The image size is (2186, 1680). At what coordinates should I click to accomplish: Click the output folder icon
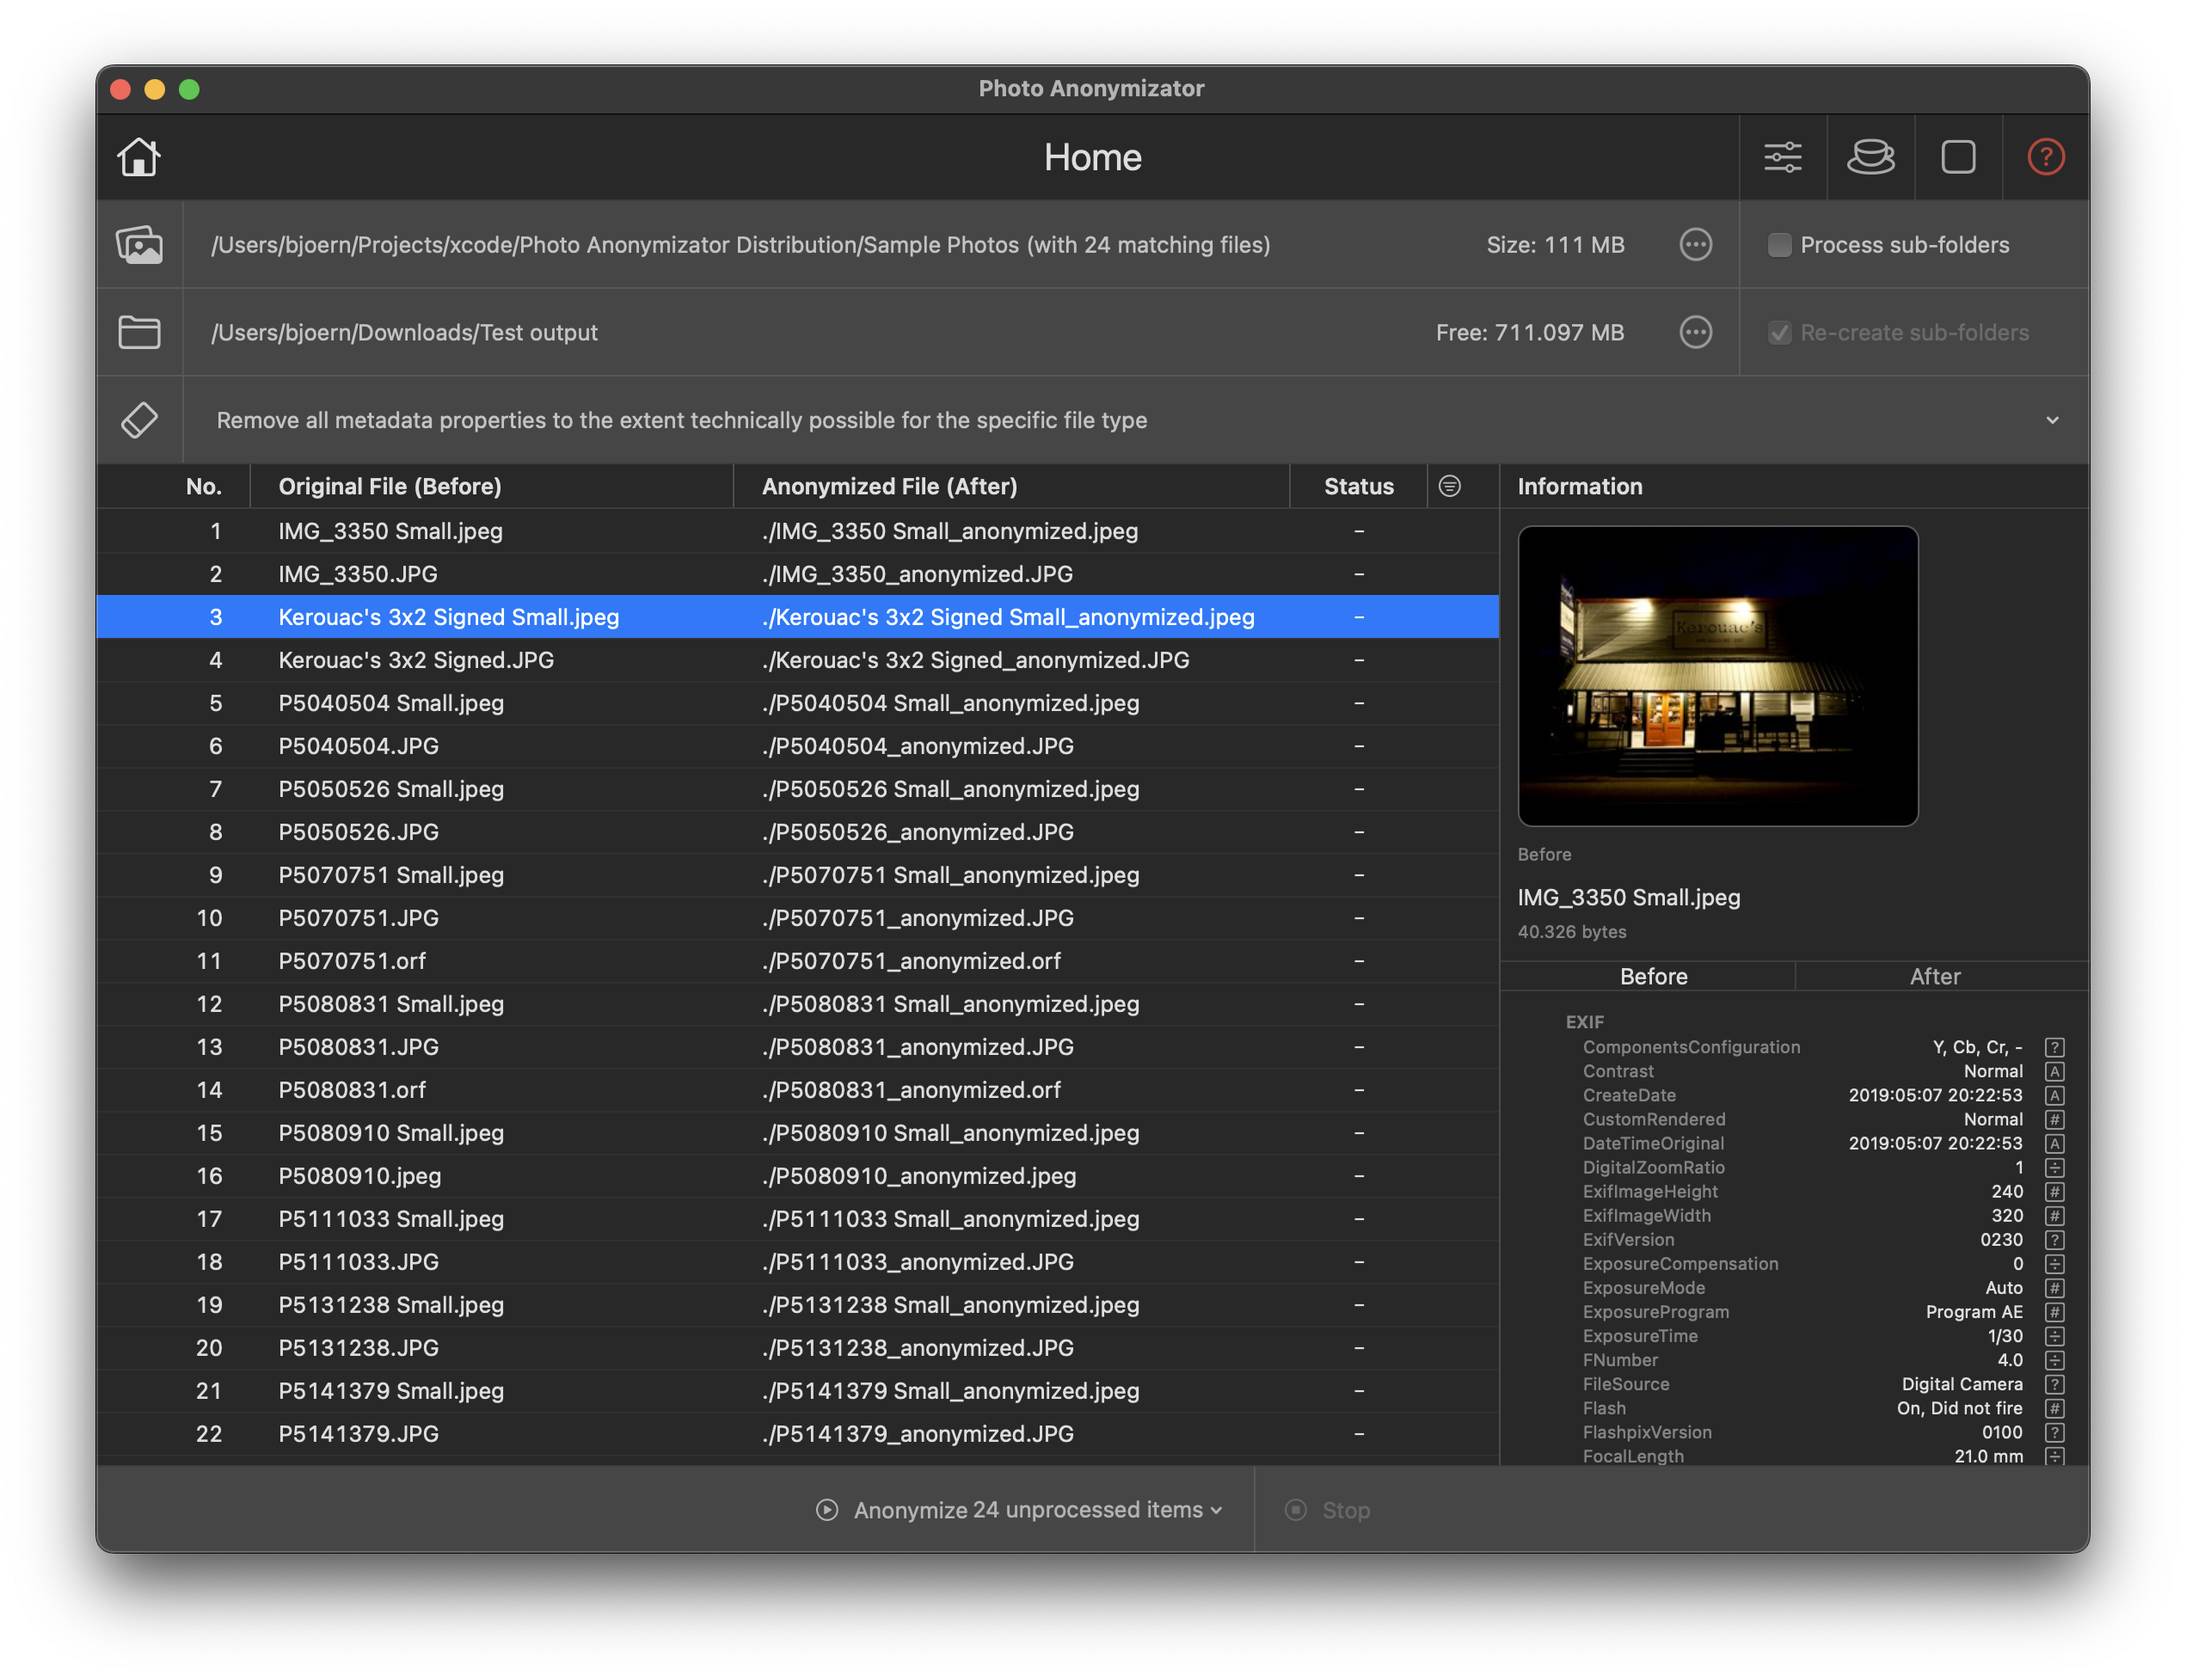coord(139,333)
